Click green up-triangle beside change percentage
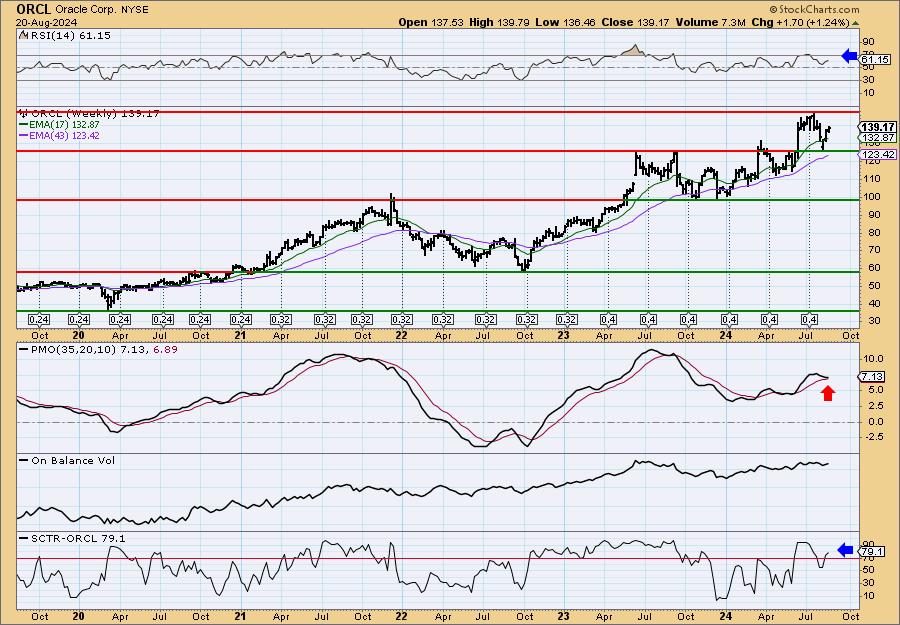The image size is (900, 625). 855,23
